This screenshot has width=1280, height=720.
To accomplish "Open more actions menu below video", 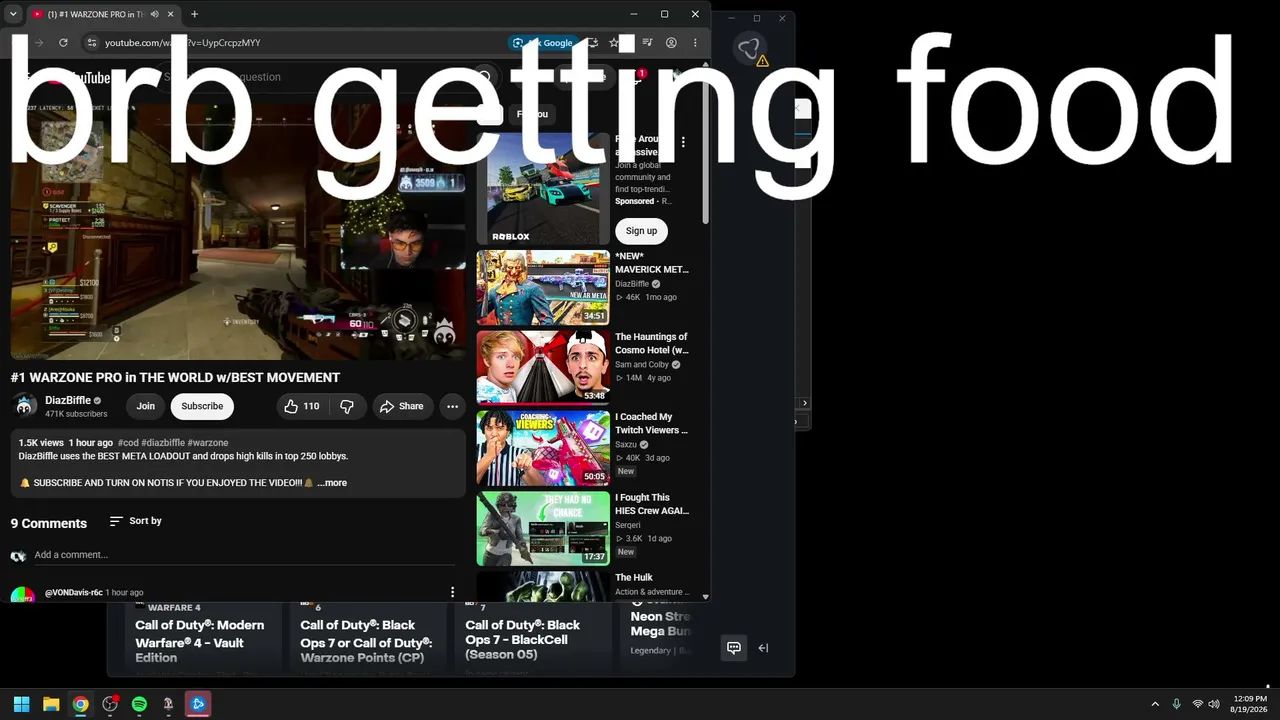I will [452, 406].
